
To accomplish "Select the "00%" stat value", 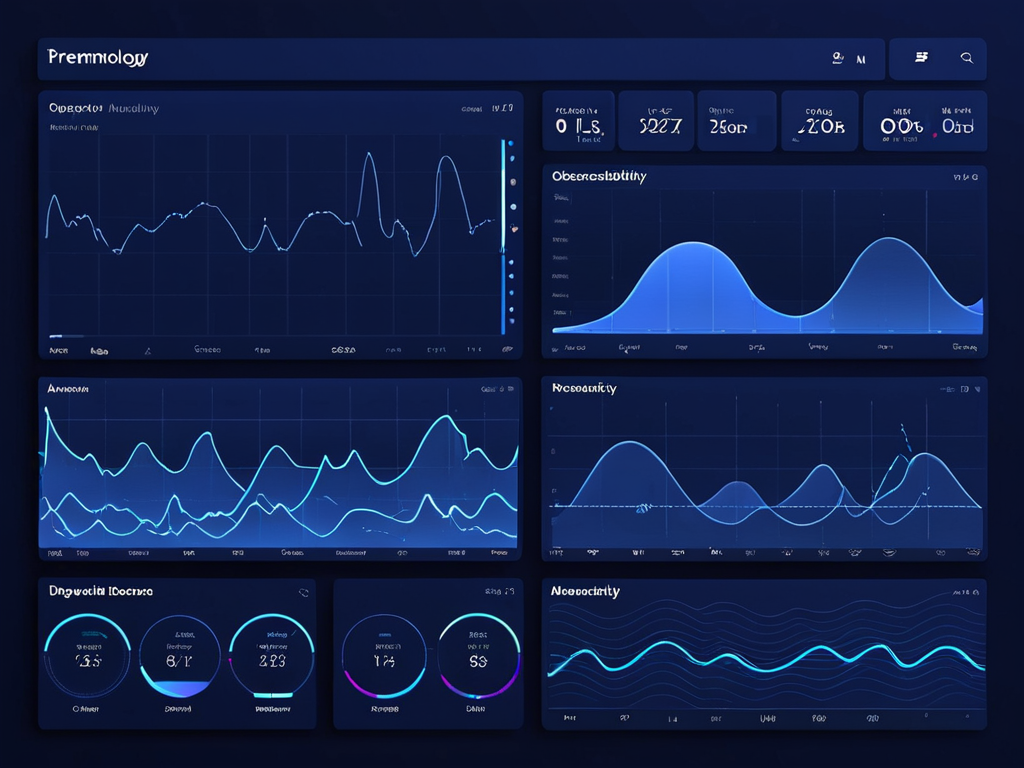I will point(901,126).
